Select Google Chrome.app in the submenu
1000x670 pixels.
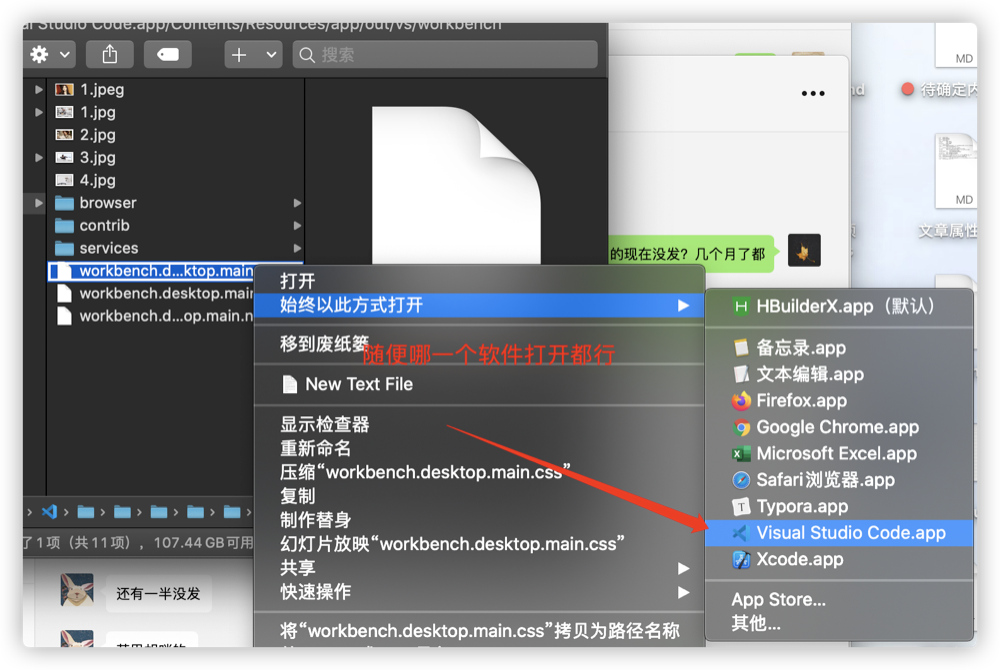coord(839,427)
